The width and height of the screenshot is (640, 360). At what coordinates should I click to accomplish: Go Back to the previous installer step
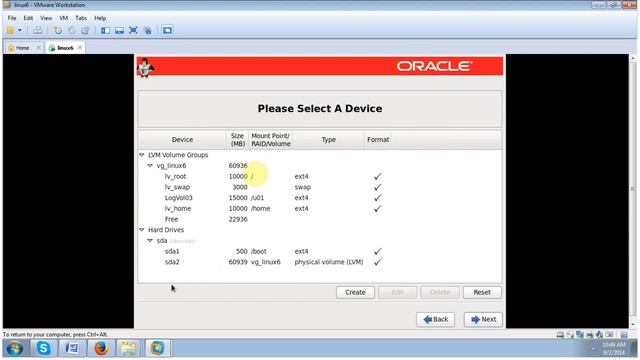click(x=436, y=319)
